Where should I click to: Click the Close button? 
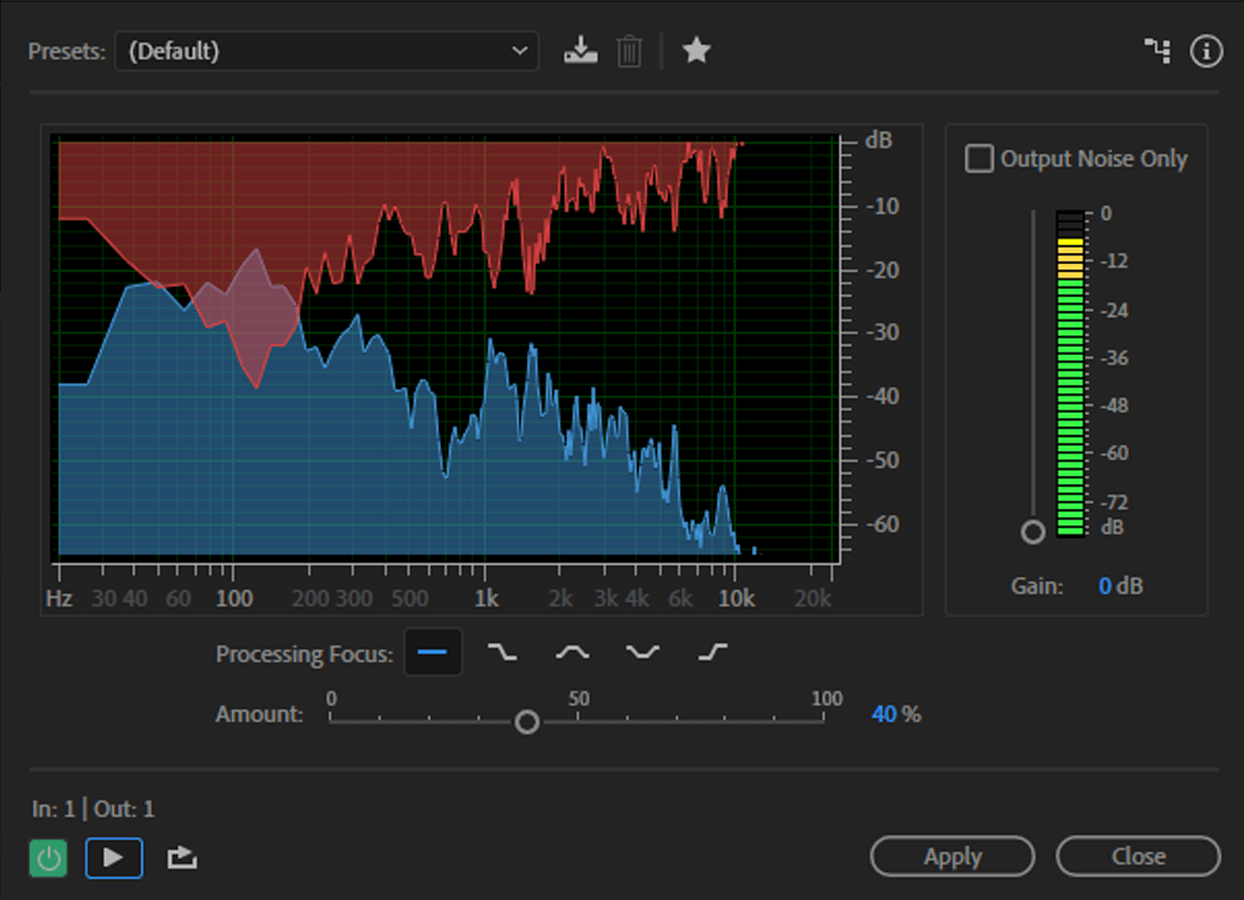[1138, 857]
